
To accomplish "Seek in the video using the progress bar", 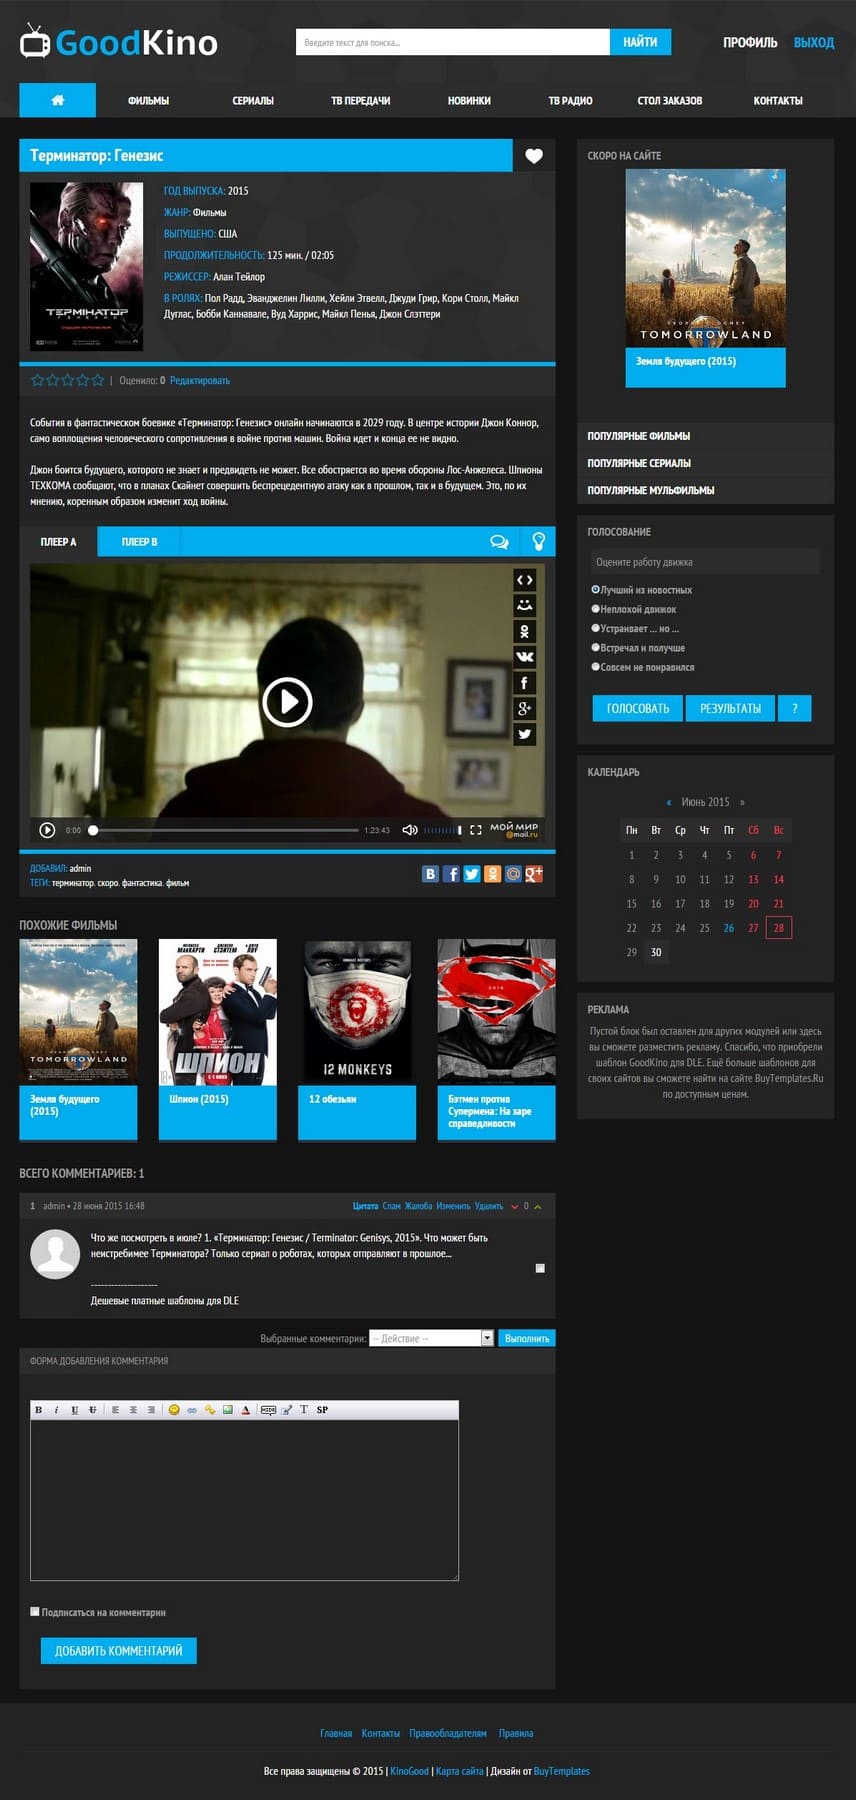I will (x=225, y=830).
